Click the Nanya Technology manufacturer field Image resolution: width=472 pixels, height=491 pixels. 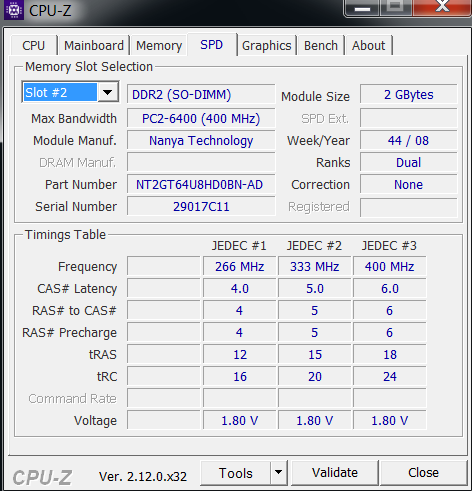(x=201, y=140)
